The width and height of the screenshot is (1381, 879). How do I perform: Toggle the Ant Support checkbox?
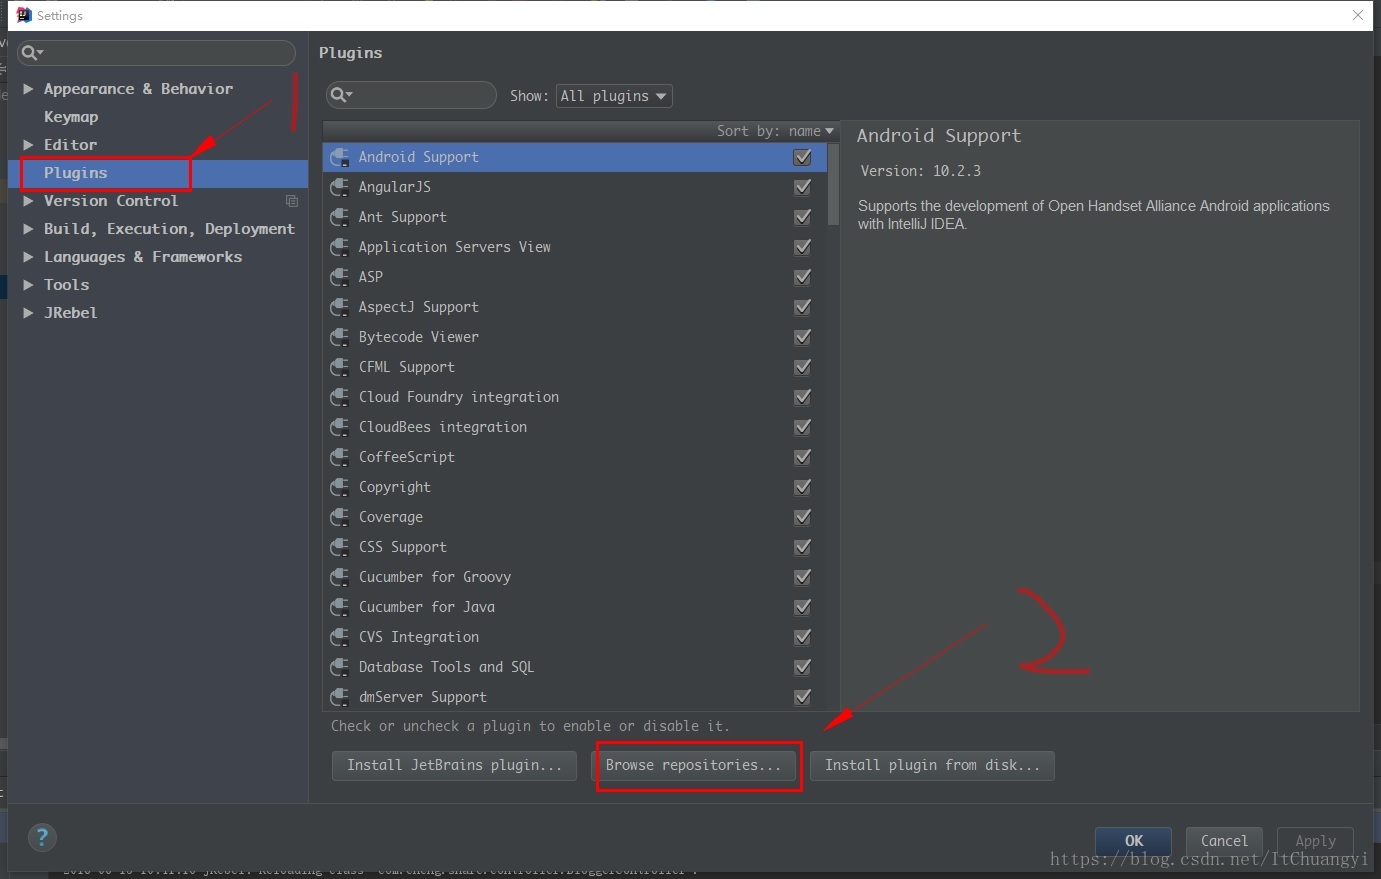[x=802, y=217]
